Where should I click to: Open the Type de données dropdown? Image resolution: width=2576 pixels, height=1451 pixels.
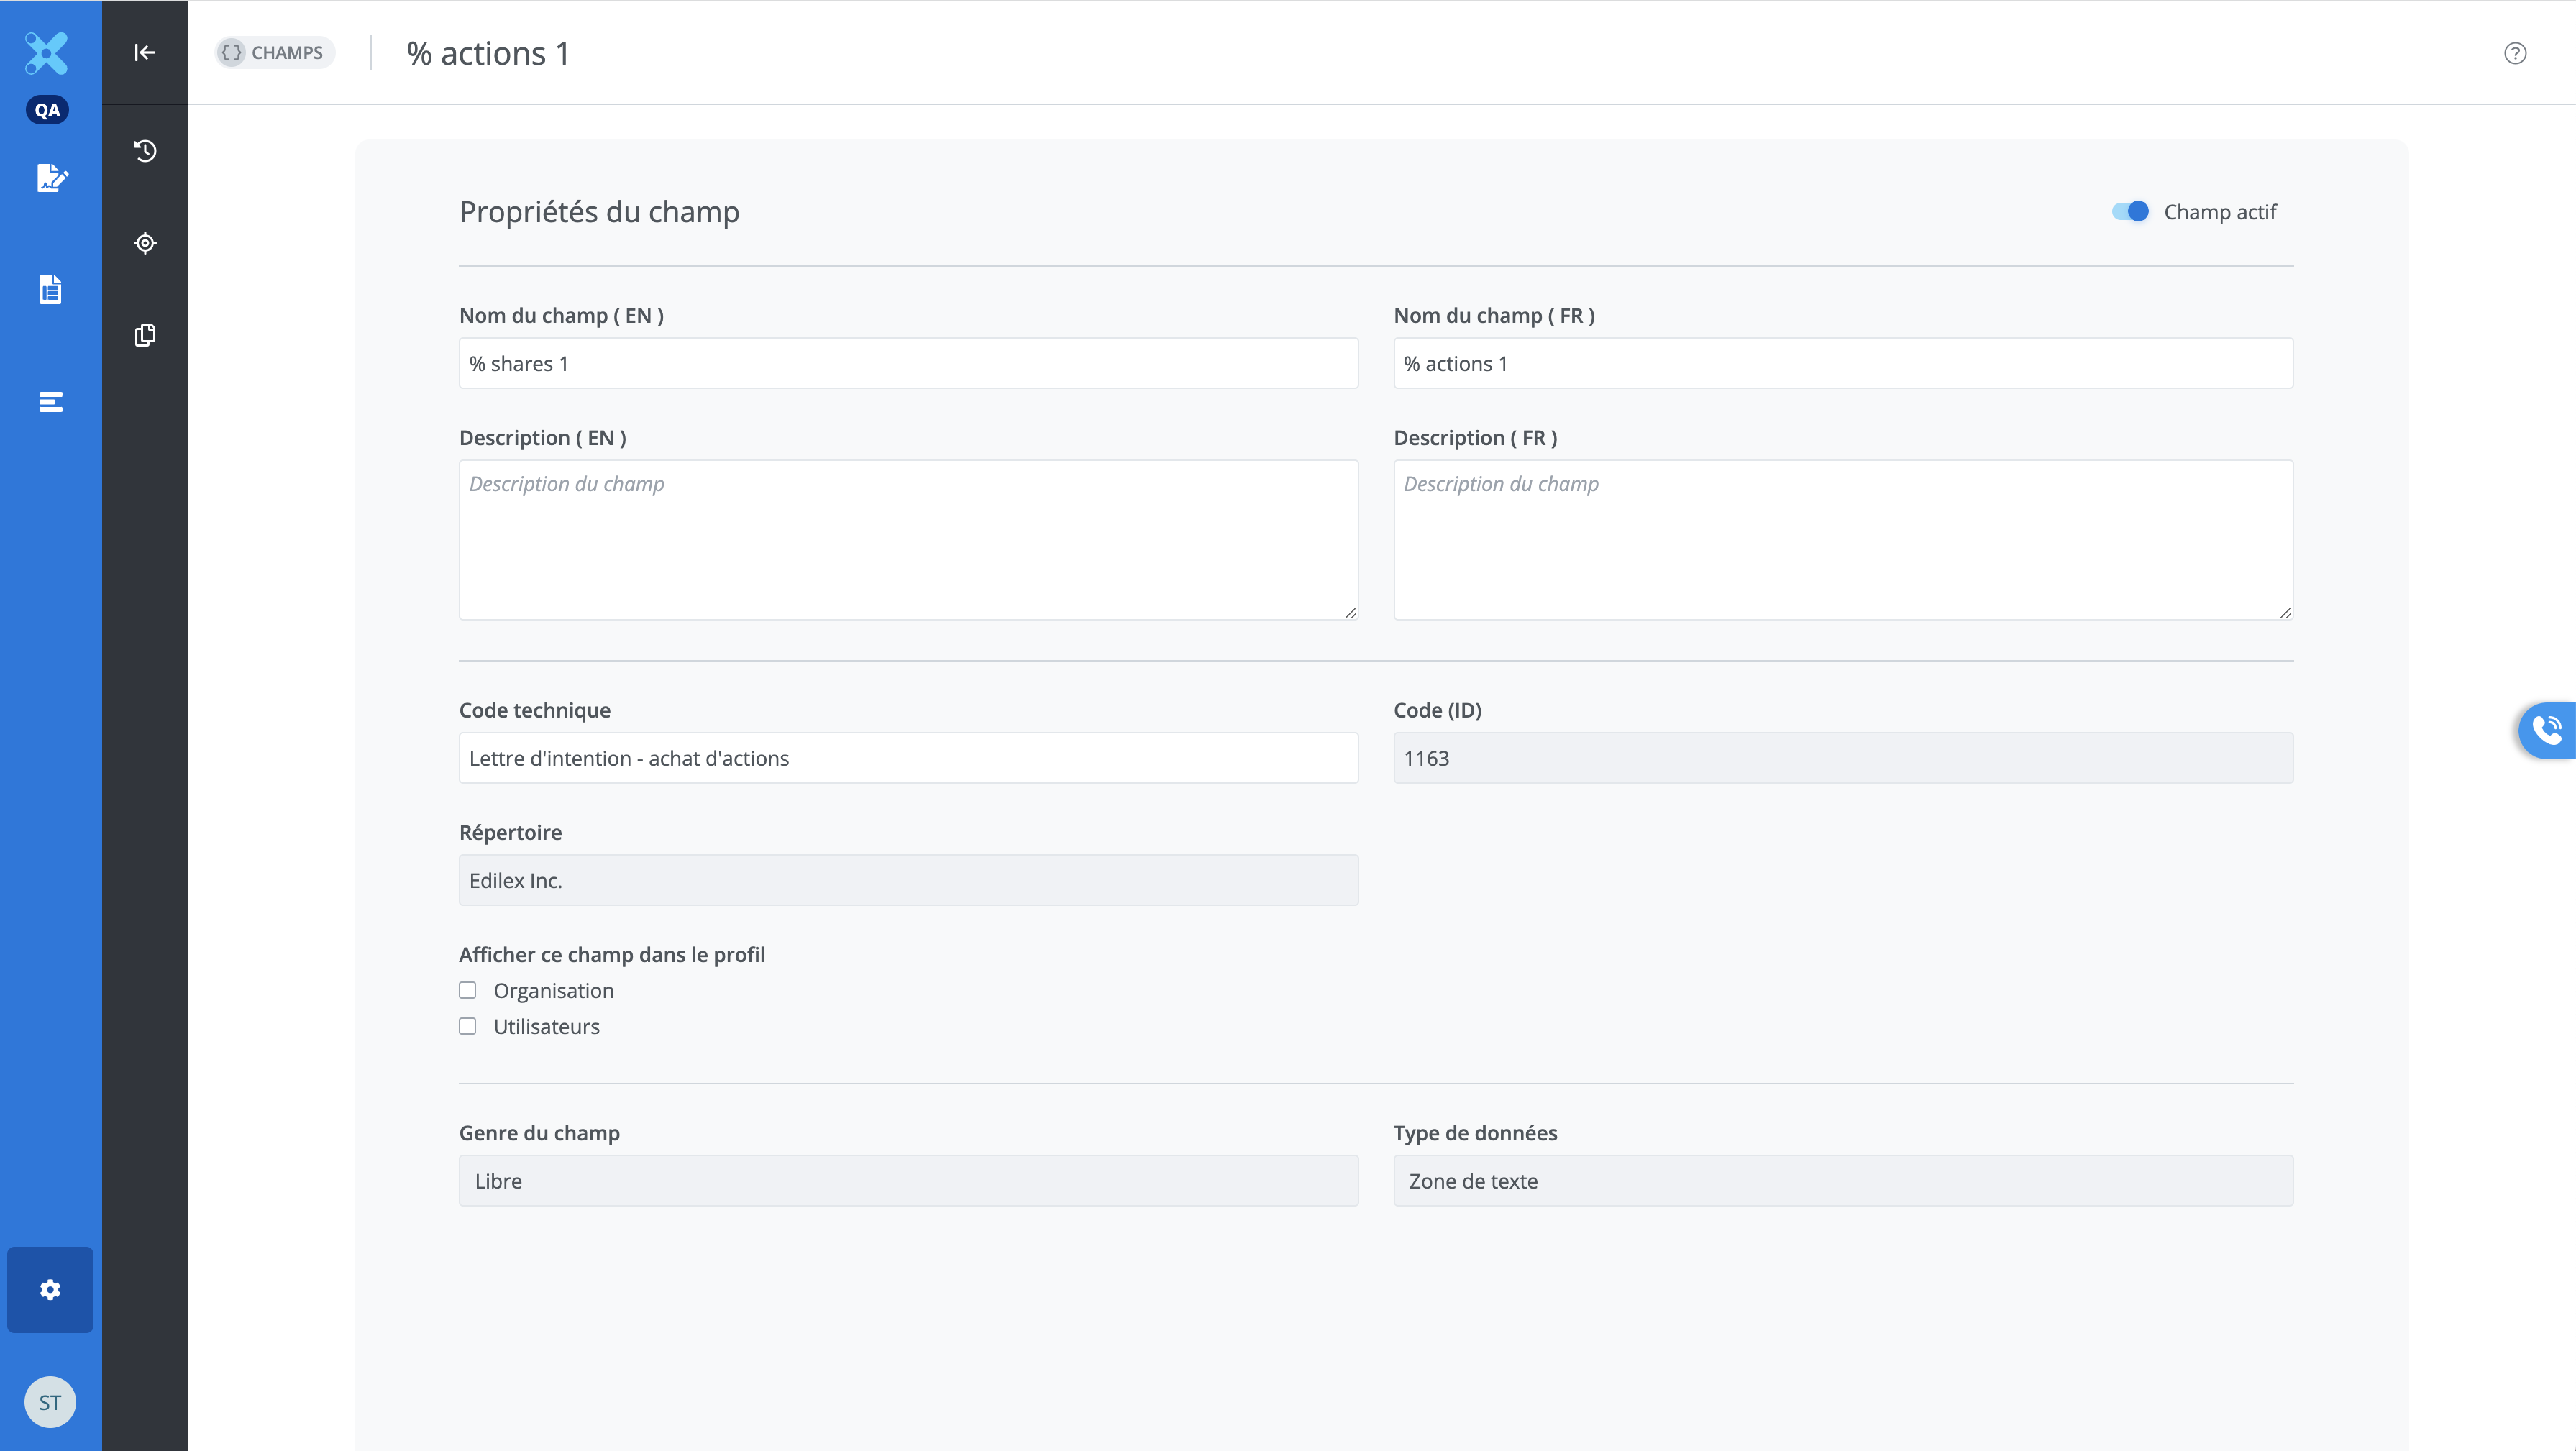coord(1842,1181)
